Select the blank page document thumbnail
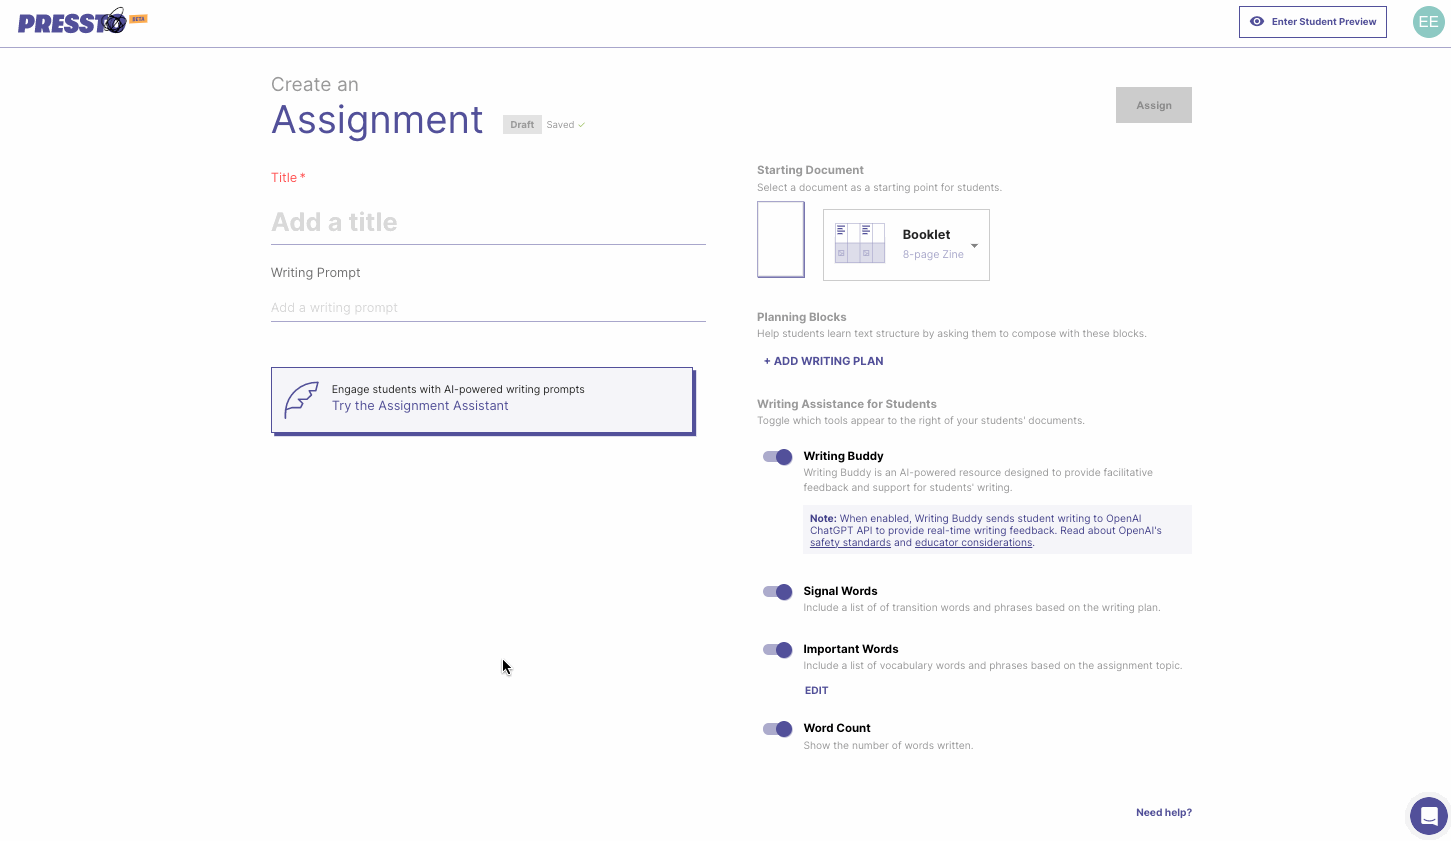The width and height of the screenshot is (1451, 841). click(780, 240)
